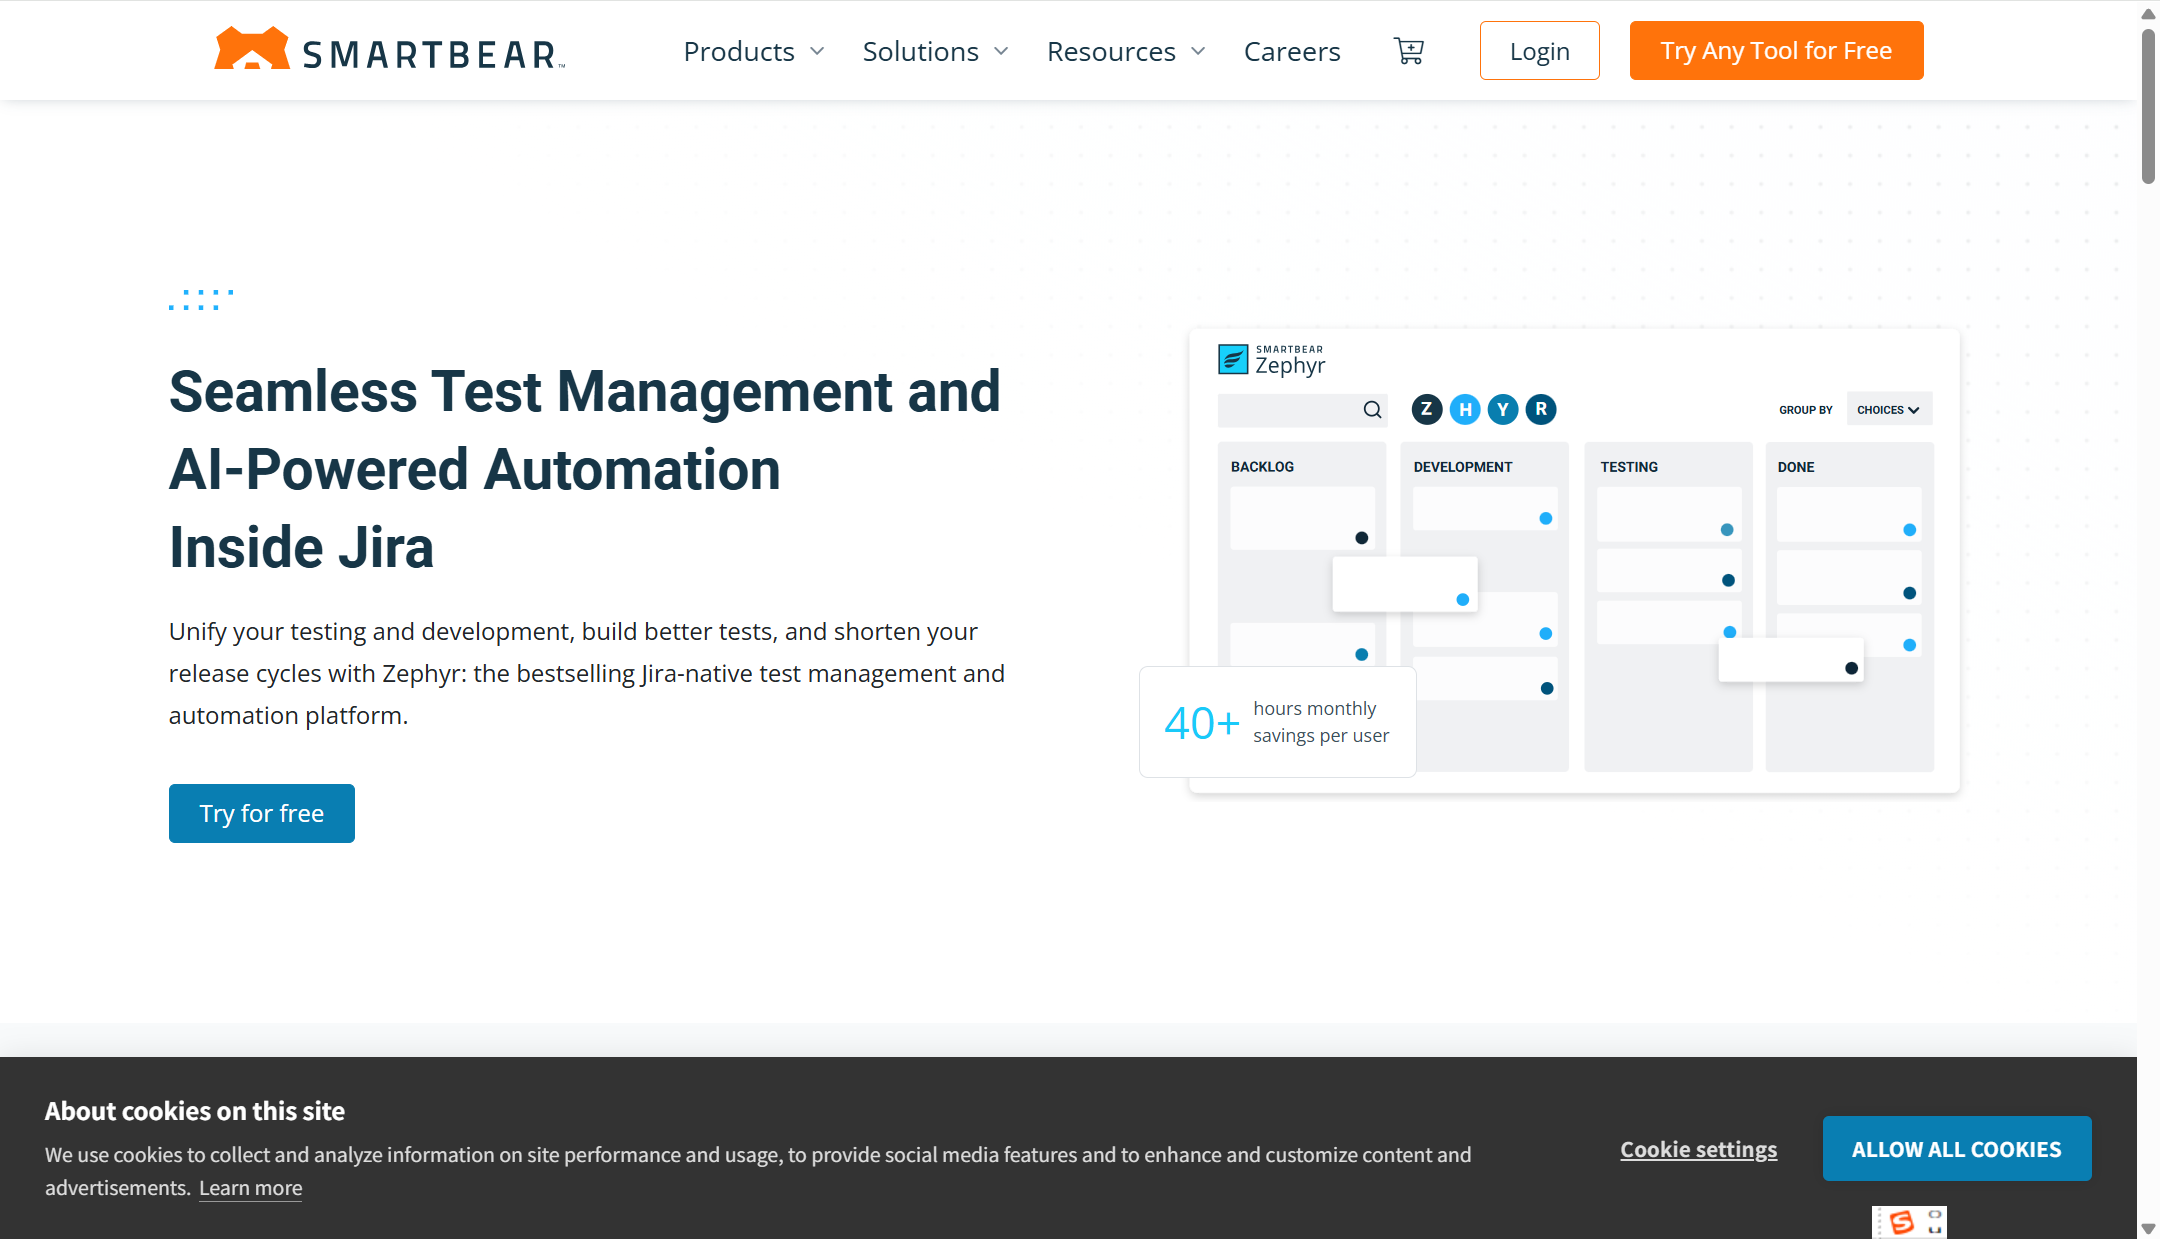Click the SmartBear logo
2160x1239 pixels.
click(x=390, y=50)
